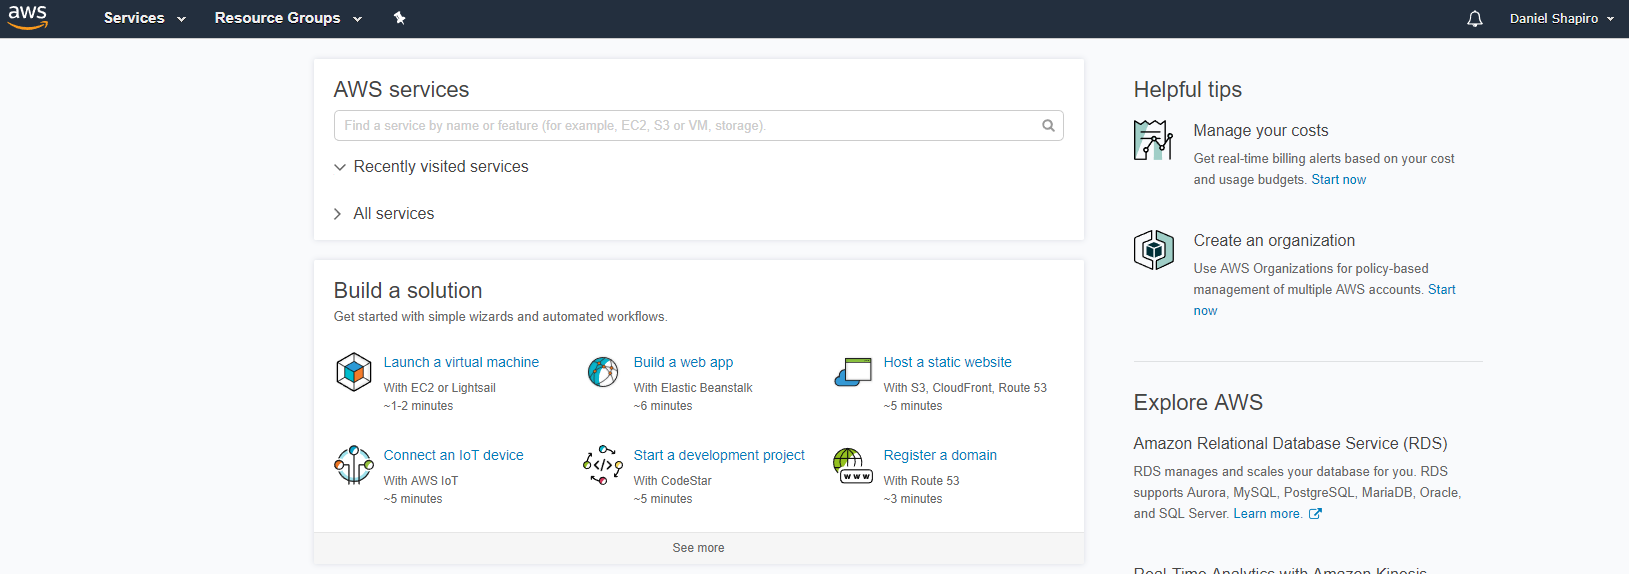The image size is (1629, 574).
Task: Click the Create an organization icon
Action: (x=1153, y=250)
